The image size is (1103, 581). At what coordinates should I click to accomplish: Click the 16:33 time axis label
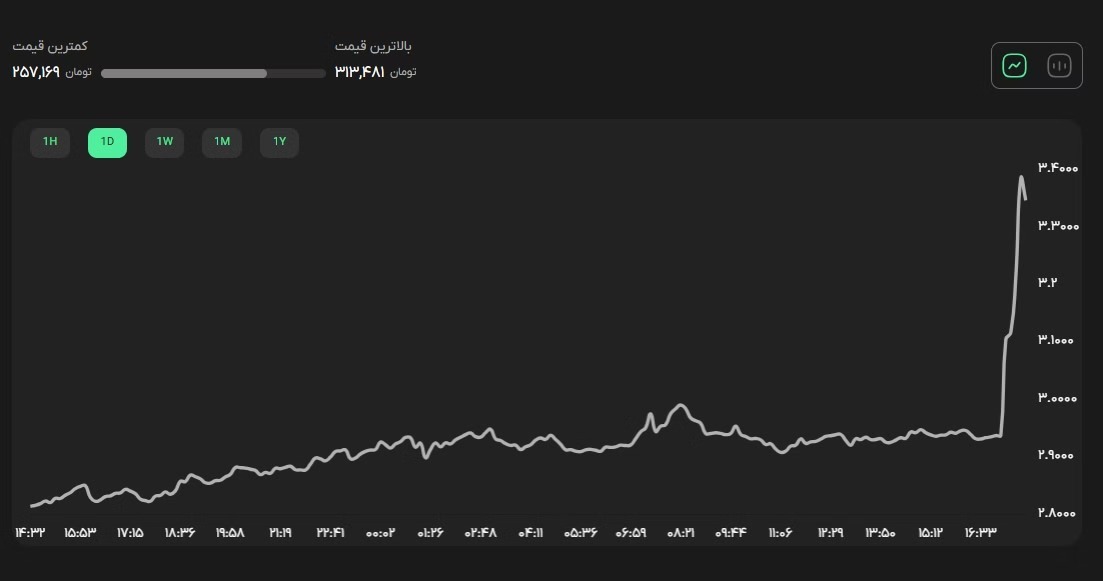click(980, 533)
